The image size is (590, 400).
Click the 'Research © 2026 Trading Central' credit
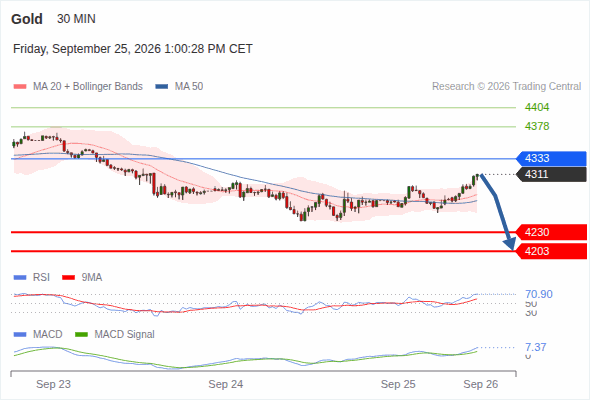(x=506, y=87)
